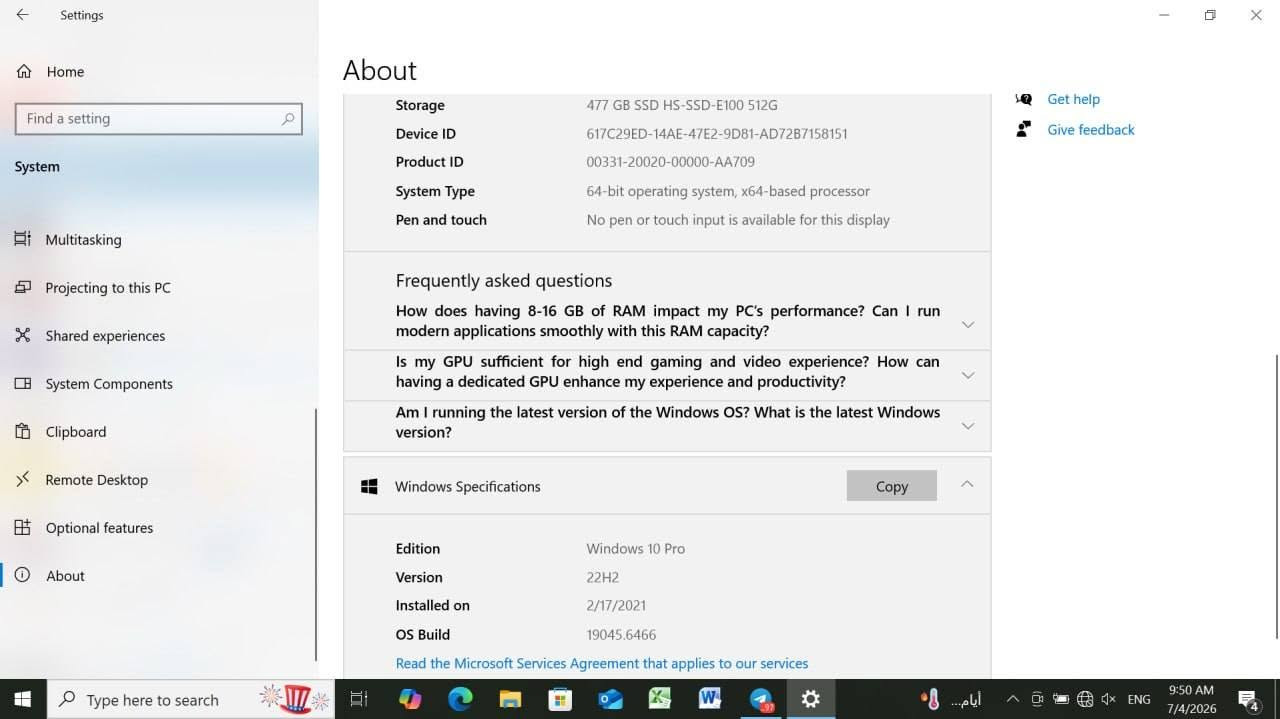This screenshot has width=1280, height=719.
Task: Switch the ENG input language indicator
Action: (1139, 699)
